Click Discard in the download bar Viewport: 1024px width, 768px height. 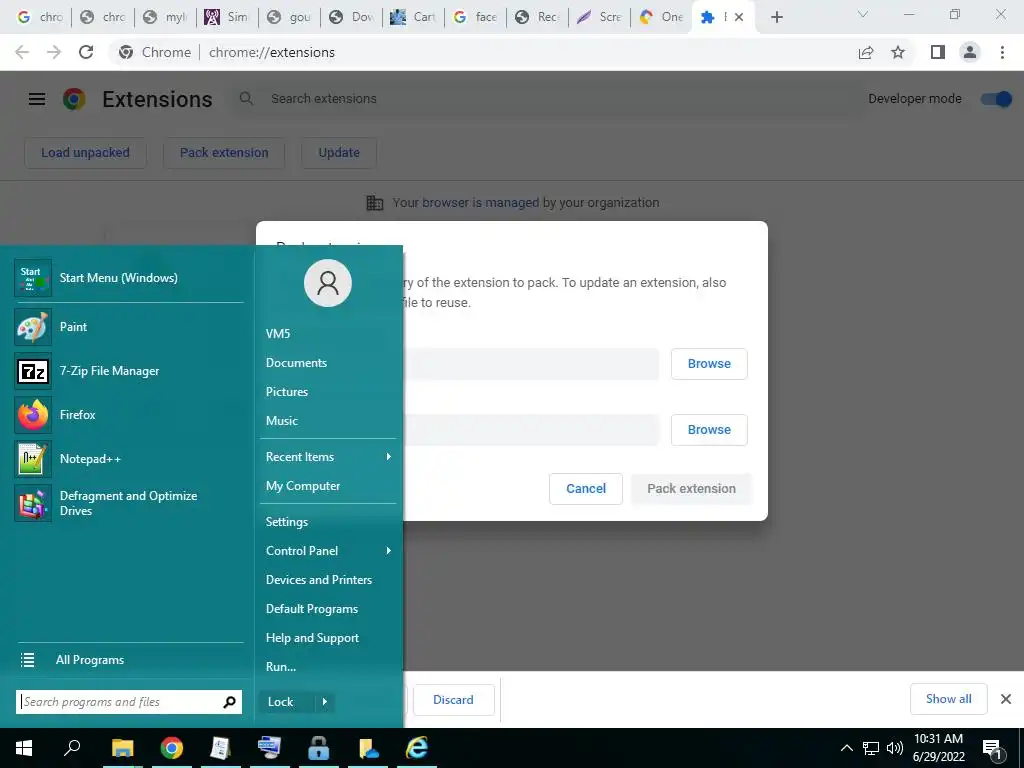(453, 700)
